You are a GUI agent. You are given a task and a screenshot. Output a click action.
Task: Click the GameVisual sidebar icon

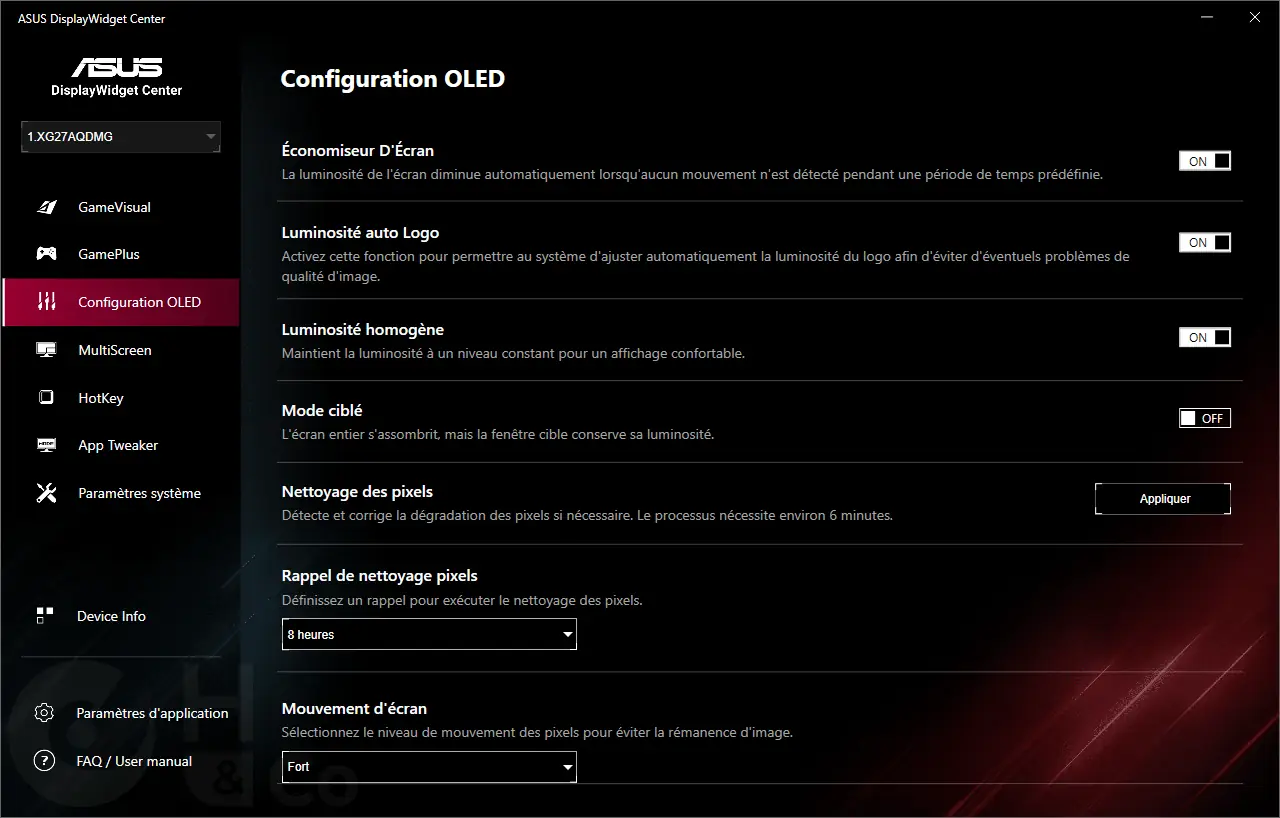(46, 207)
